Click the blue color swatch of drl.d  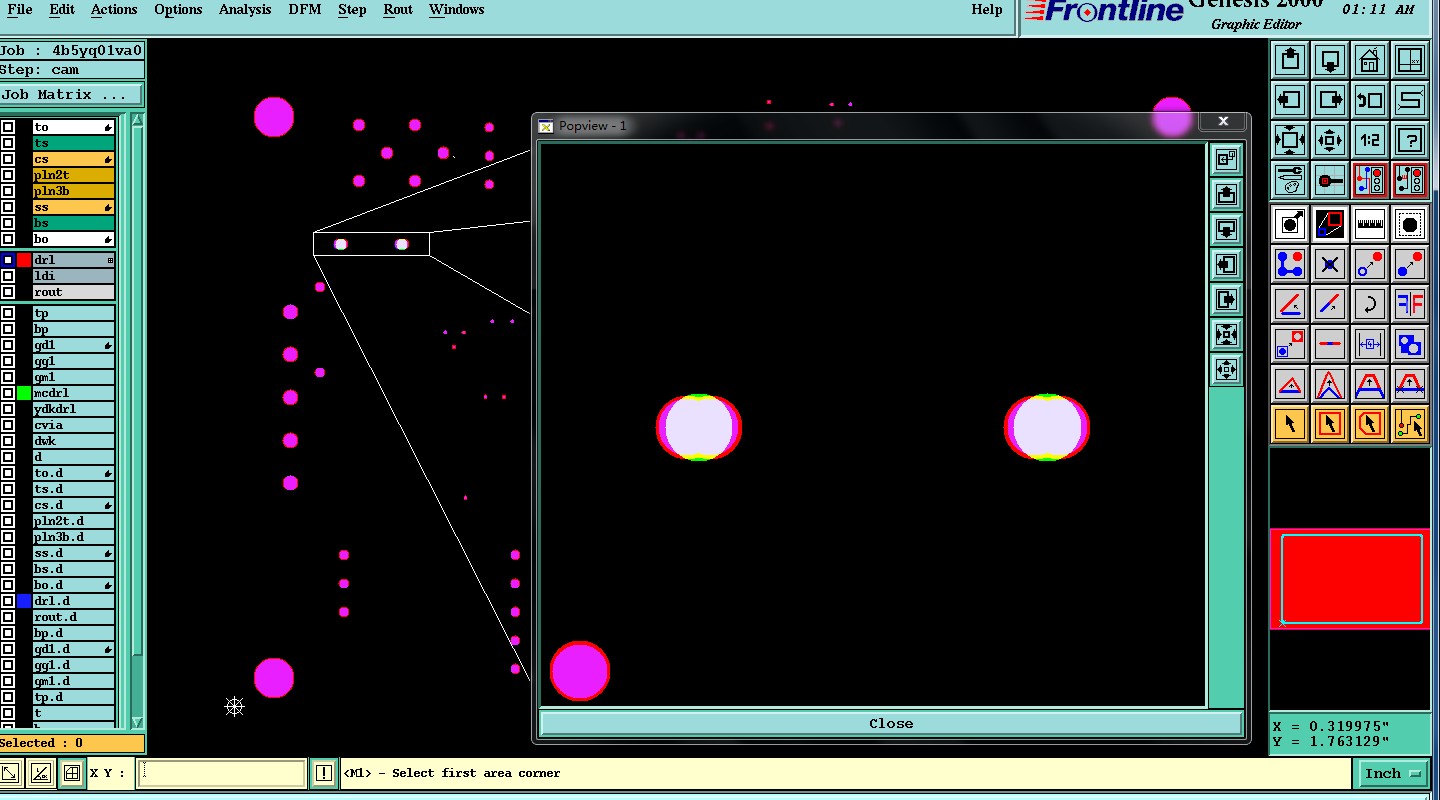(x=24, y=601)
